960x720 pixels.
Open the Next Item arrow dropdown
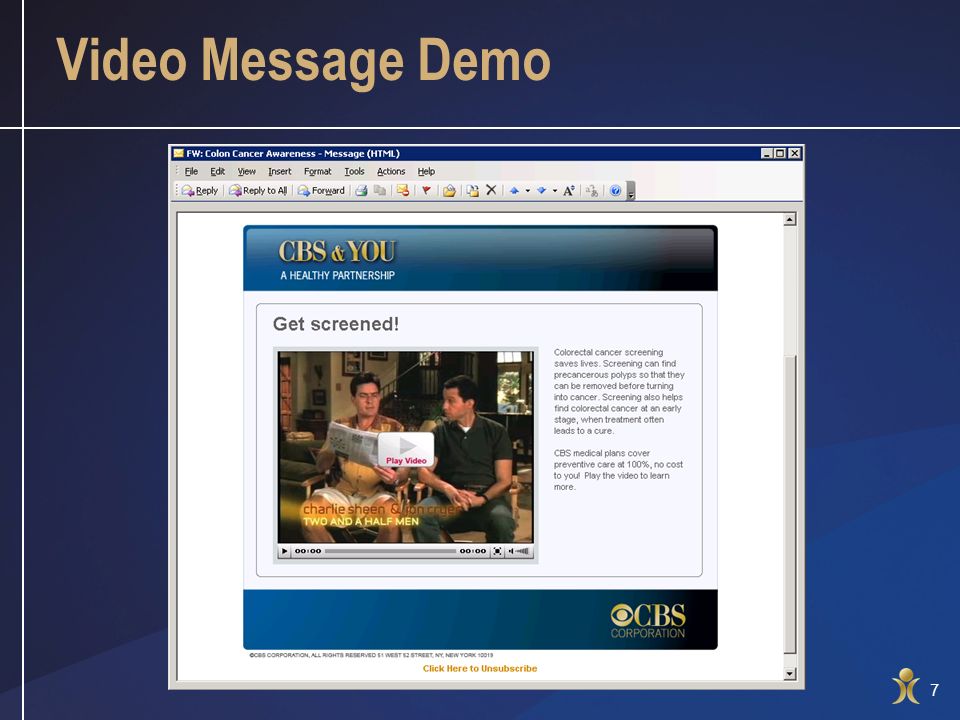pyautogui.click(x=555, y=190)
